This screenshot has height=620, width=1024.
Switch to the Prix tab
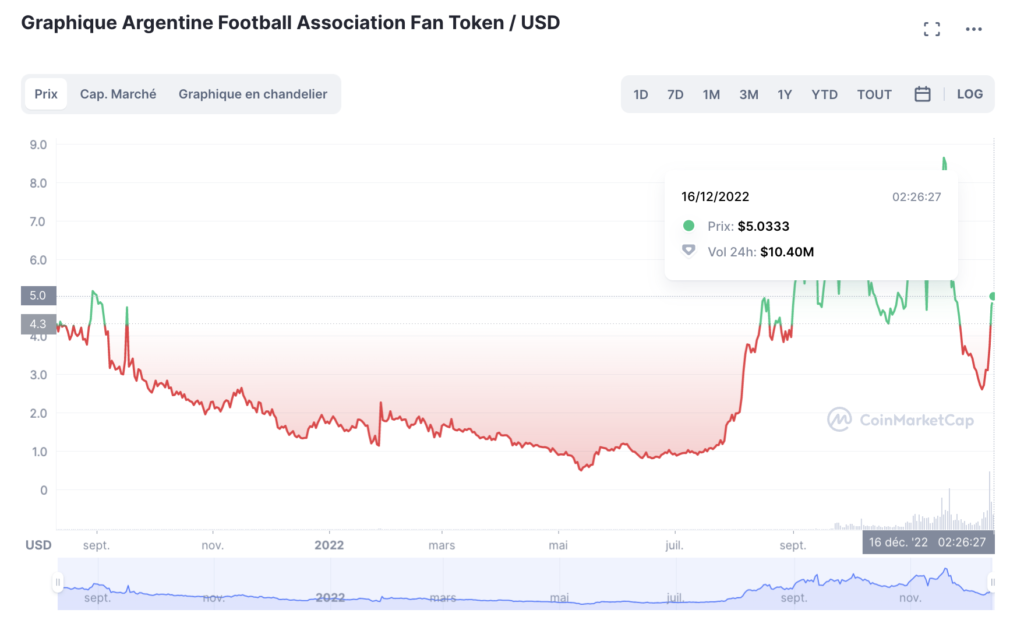[46, 94]
